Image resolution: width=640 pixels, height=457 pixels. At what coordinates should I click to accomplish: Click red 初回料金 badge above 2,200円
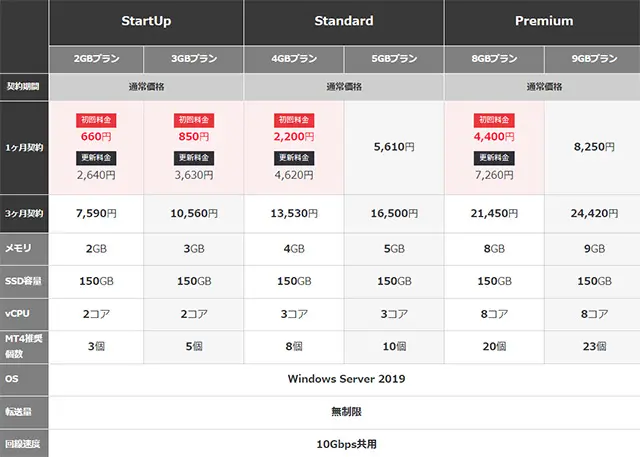(x=294, y=120)
